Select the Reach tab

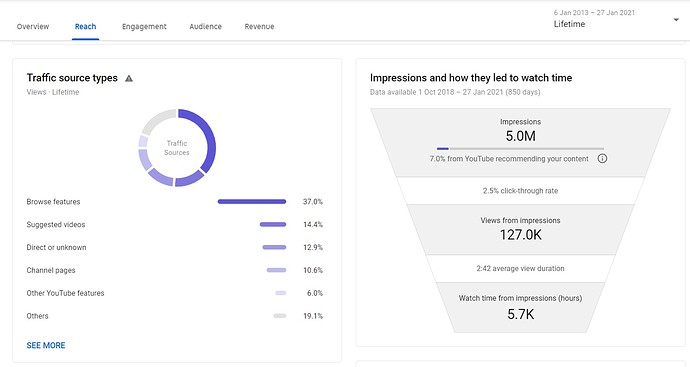click(85, 26)
